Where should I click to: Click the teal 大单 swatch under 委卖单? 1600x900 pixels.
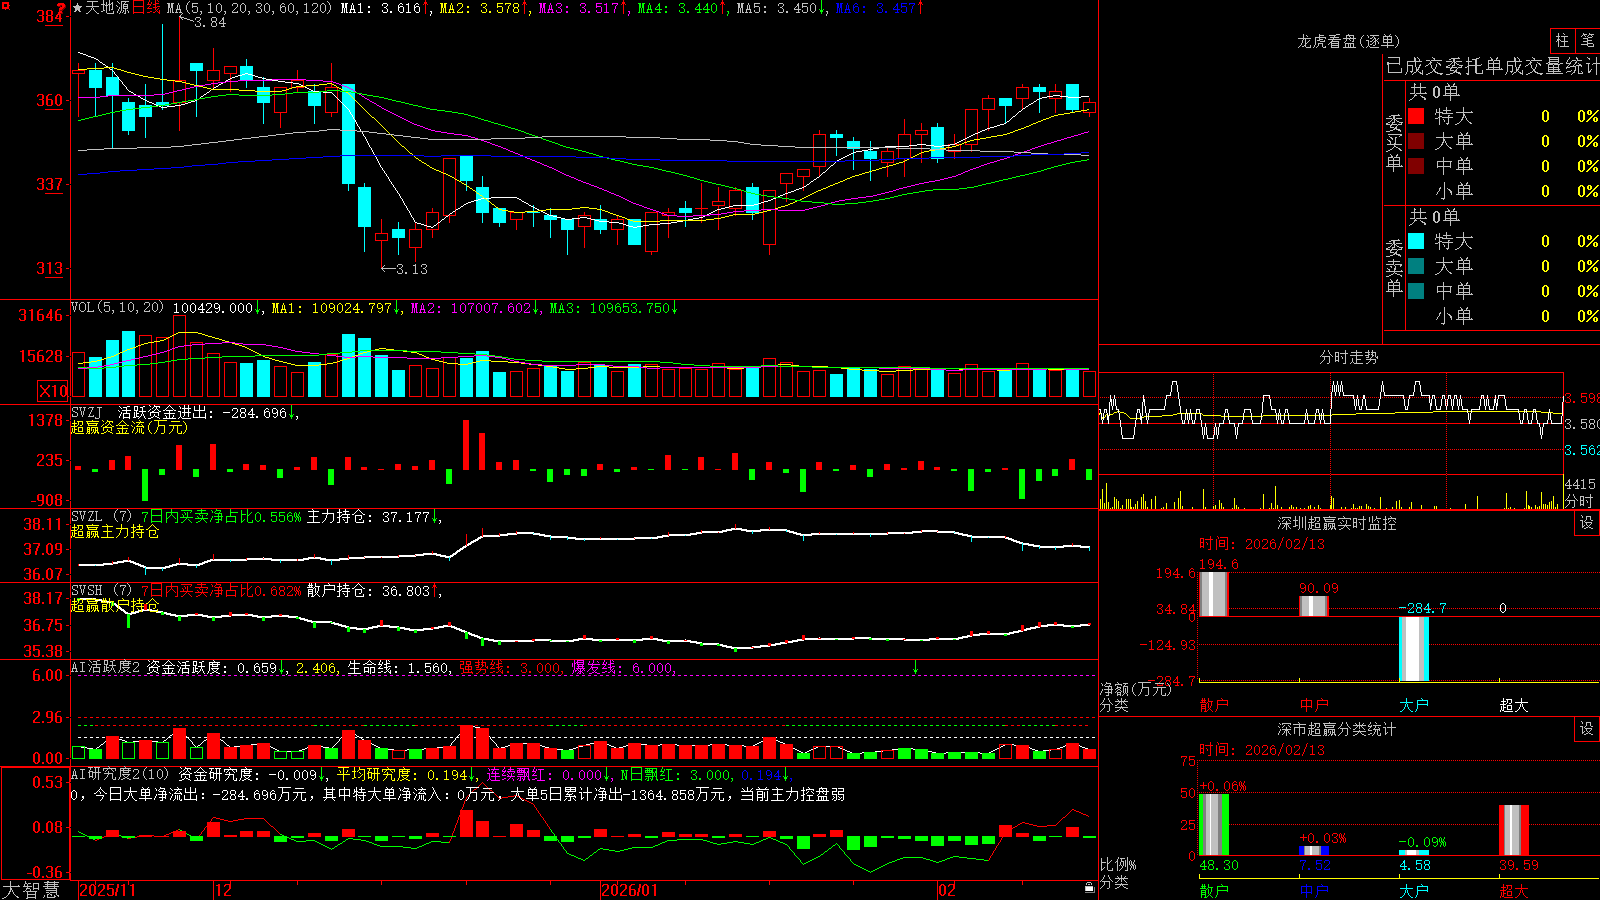click(x=1416, y=266)
